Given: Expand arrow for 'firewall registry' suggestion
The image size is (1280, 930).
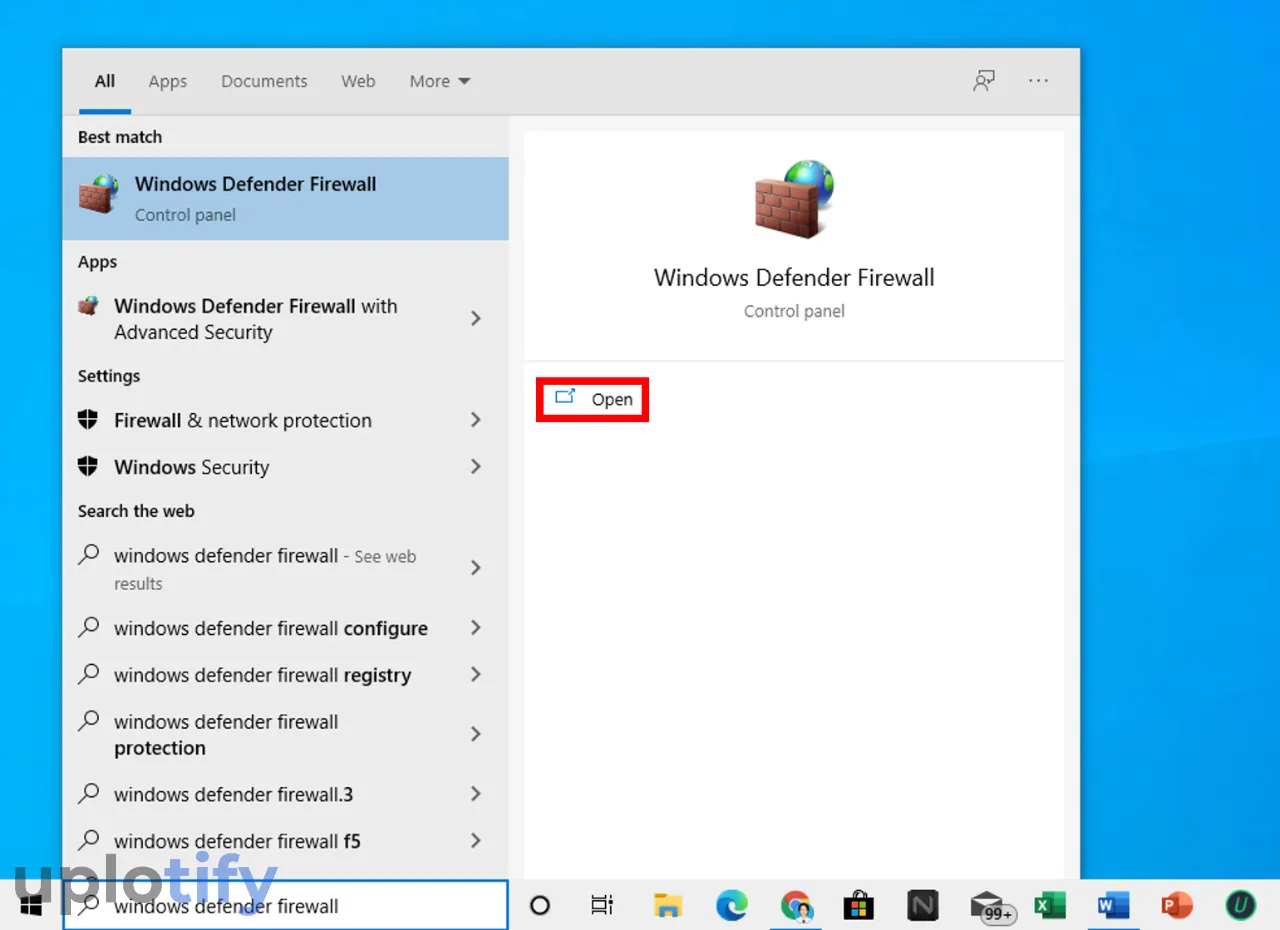Looking at the screenshot, I should point(476,675).
